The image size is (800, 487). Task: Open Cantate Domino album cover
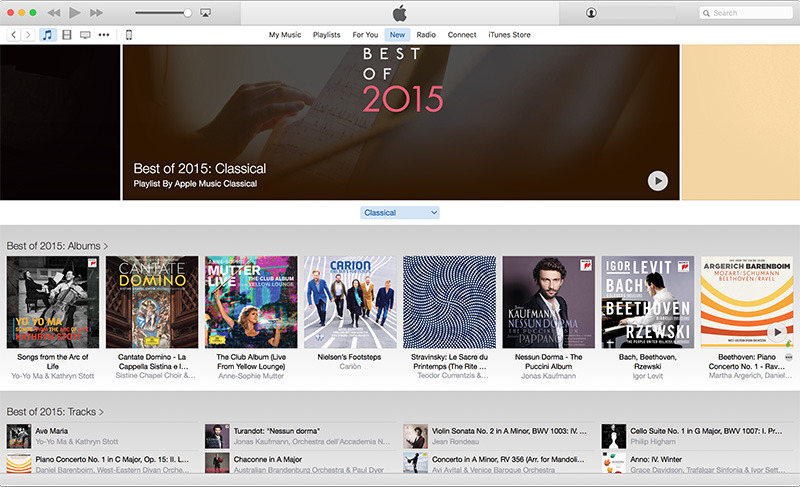152,302
